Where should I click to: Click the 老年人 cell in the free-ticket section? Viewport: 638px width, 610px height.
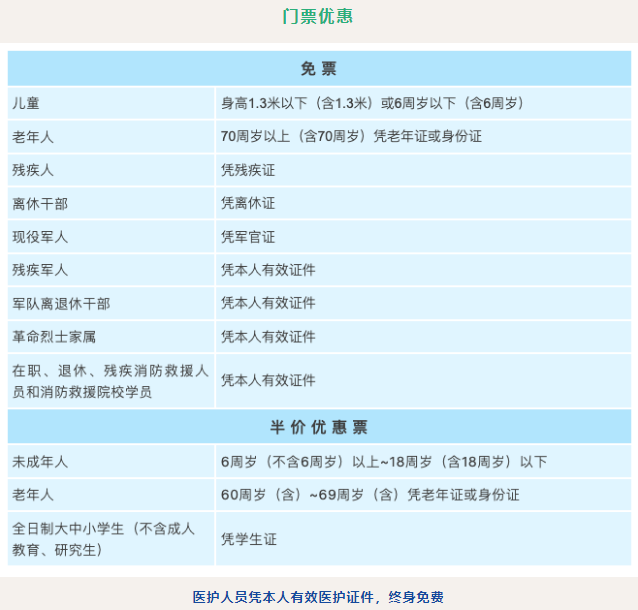111,137
